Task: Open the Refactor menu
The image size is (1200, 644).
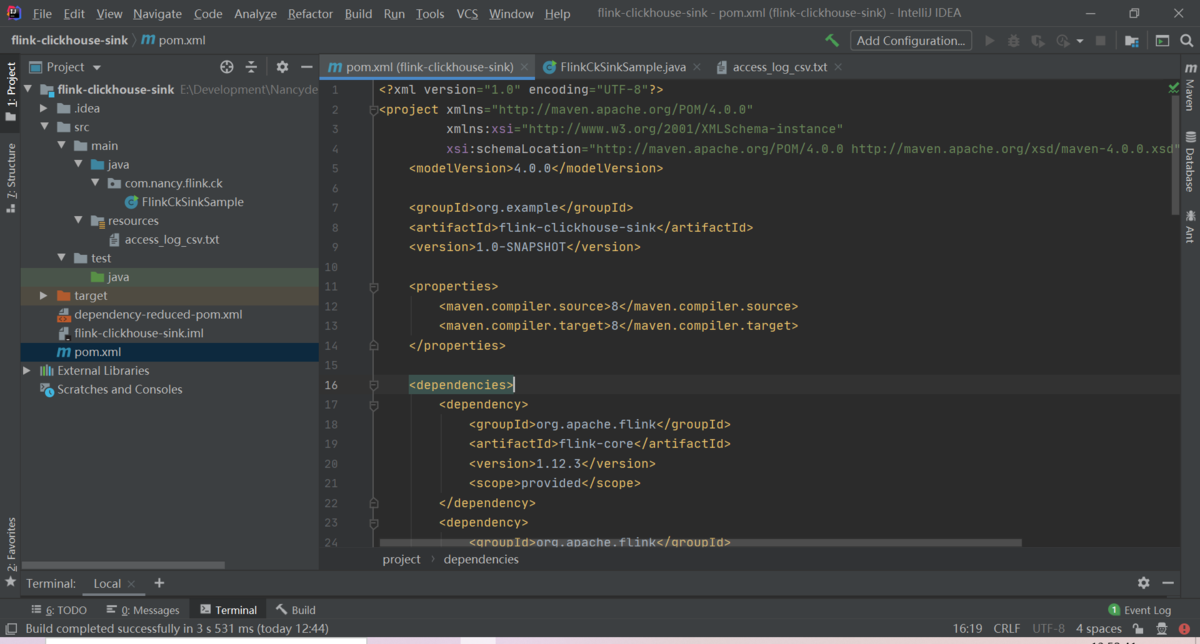Action: pyautogui.click(x=310, y=14)
